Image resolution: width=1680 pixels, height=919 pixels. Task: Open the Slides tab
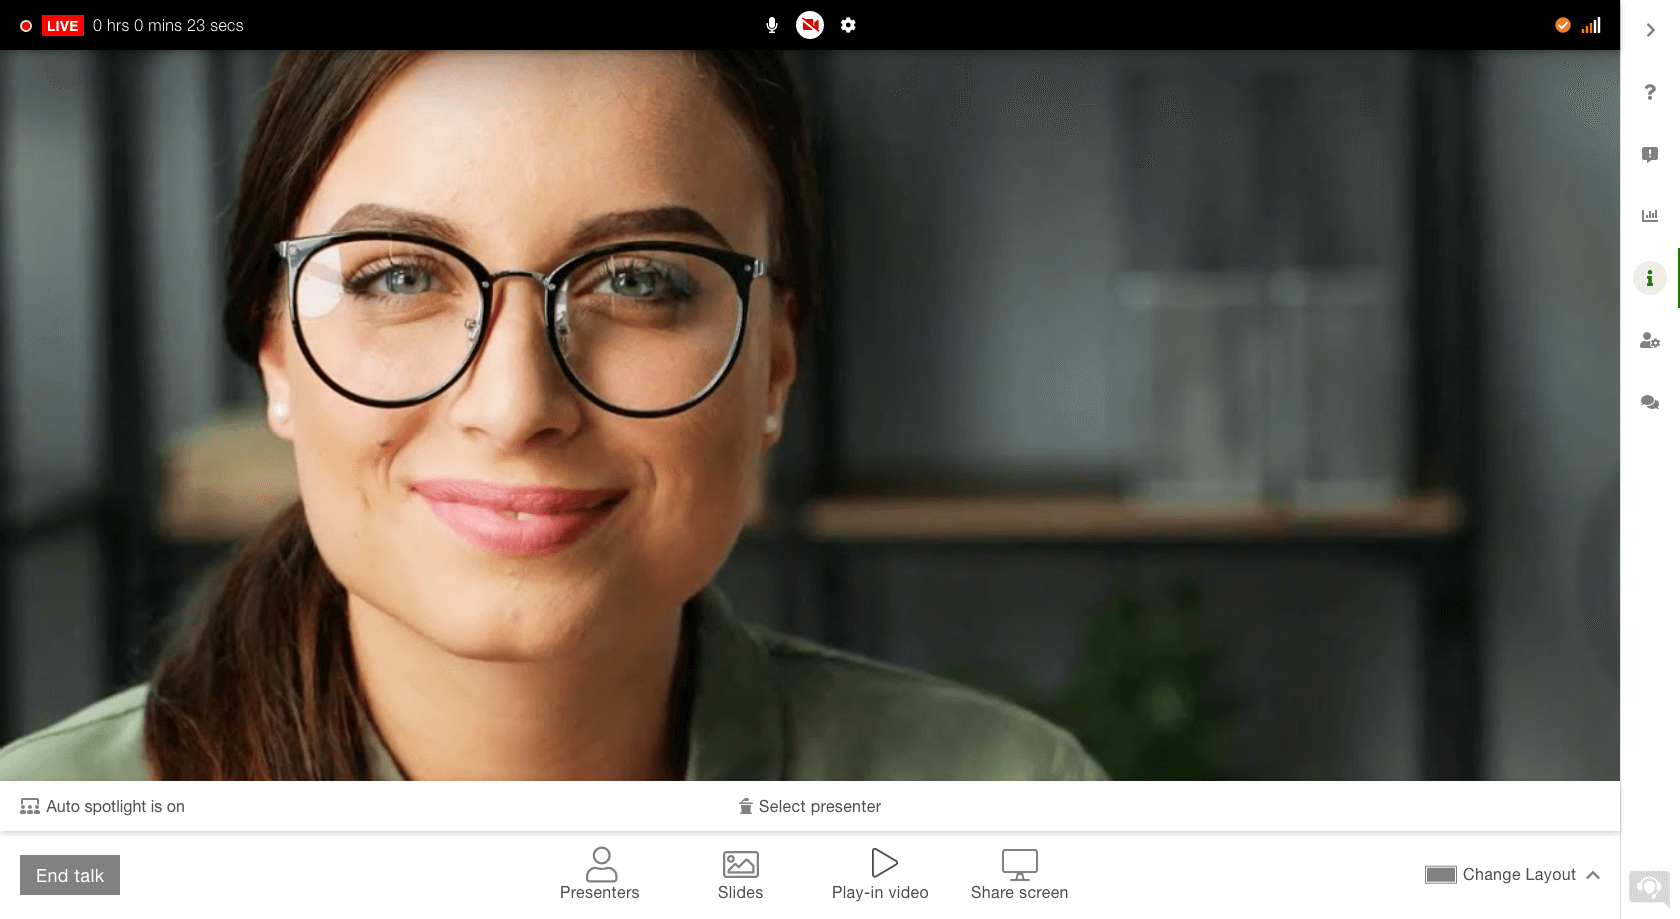point(740,874)
